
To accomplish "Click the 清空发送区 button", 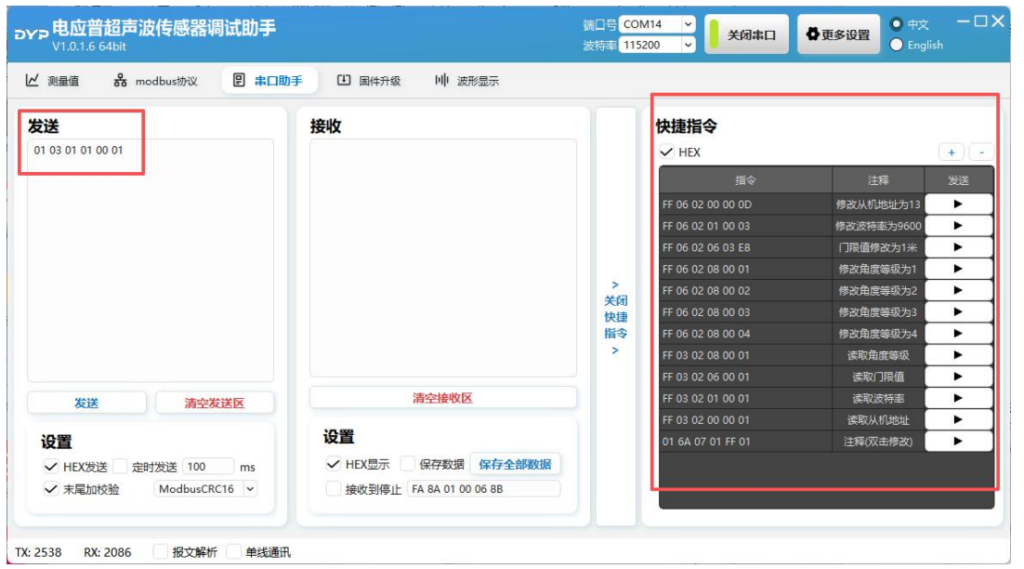I will pyautogui.click(x=214, y=403).
